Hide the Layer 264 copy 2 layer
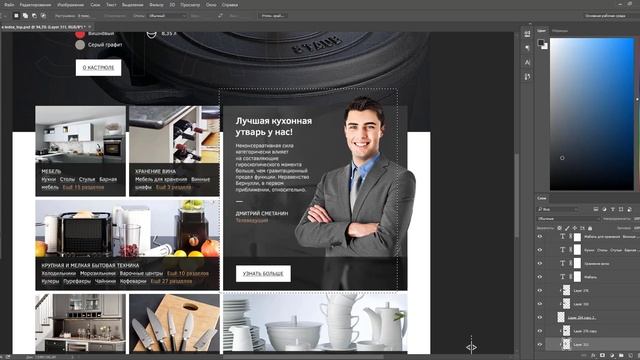 pyautogui.click(x=540, y=317)
